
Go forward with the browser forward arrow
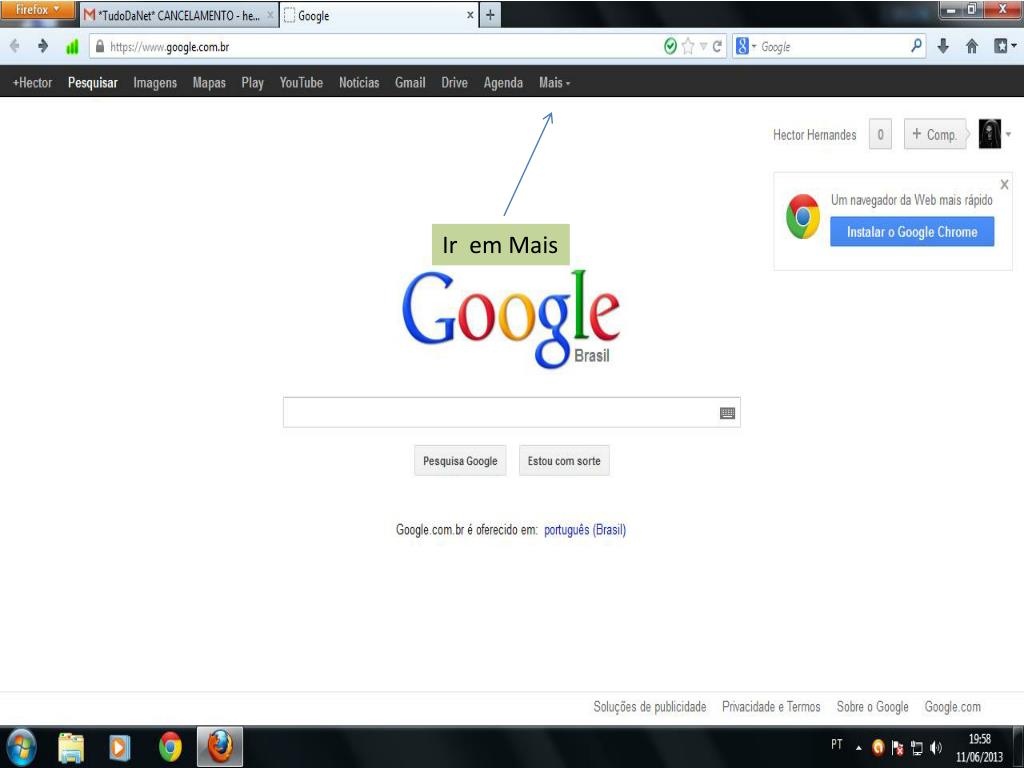tap(43, 46)
